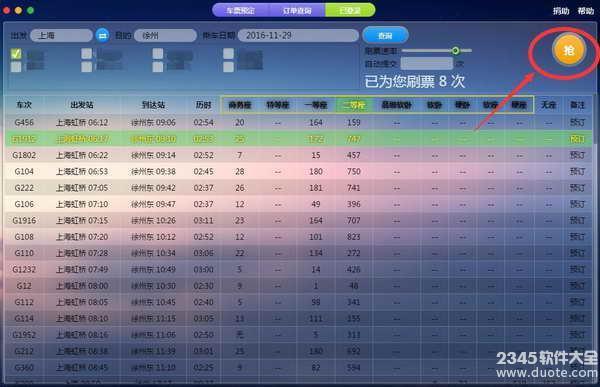Click the green maximize window dot
Screen dimensions: 600x387
(x=31, y=10)
